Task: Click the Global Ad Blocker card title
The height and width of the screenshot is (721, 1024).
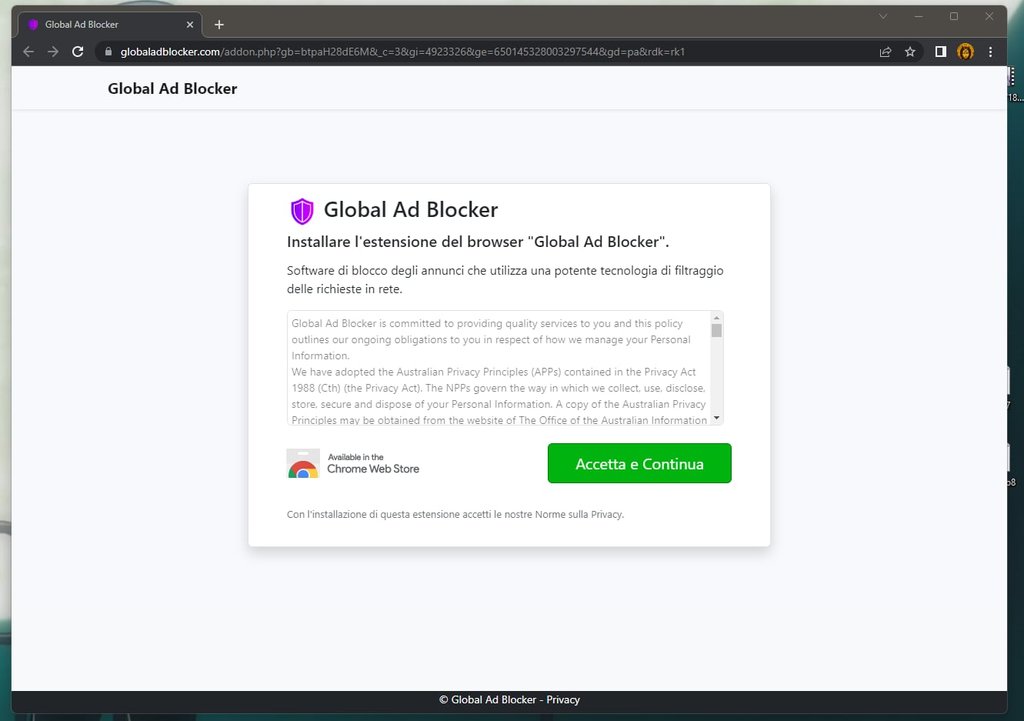Action: click(411, 210)
